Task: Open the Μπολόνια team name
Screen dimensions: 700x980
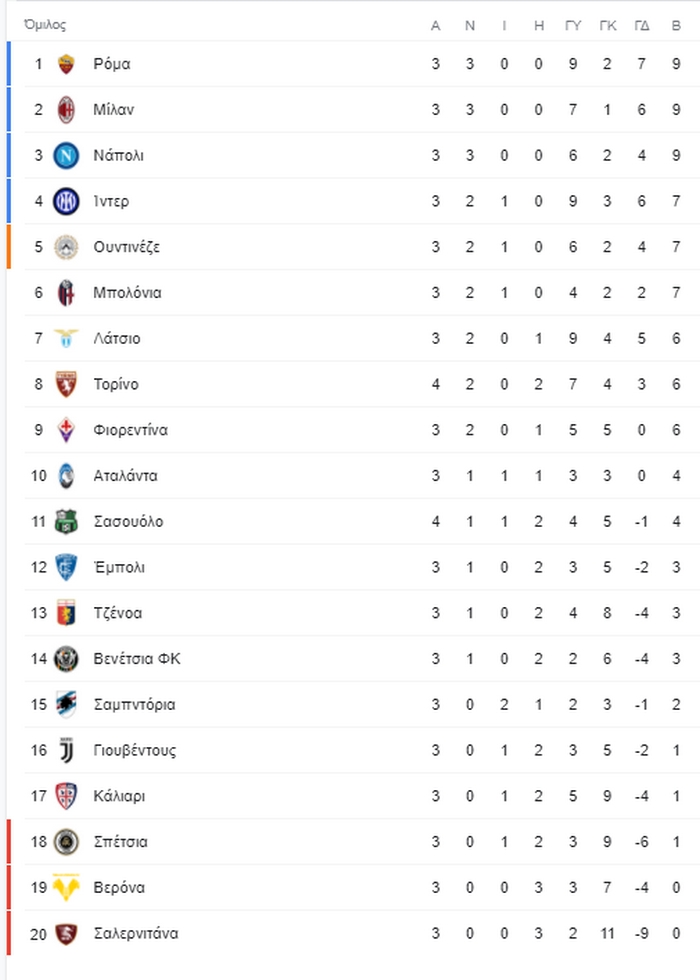Action: [x=128, y=292]
